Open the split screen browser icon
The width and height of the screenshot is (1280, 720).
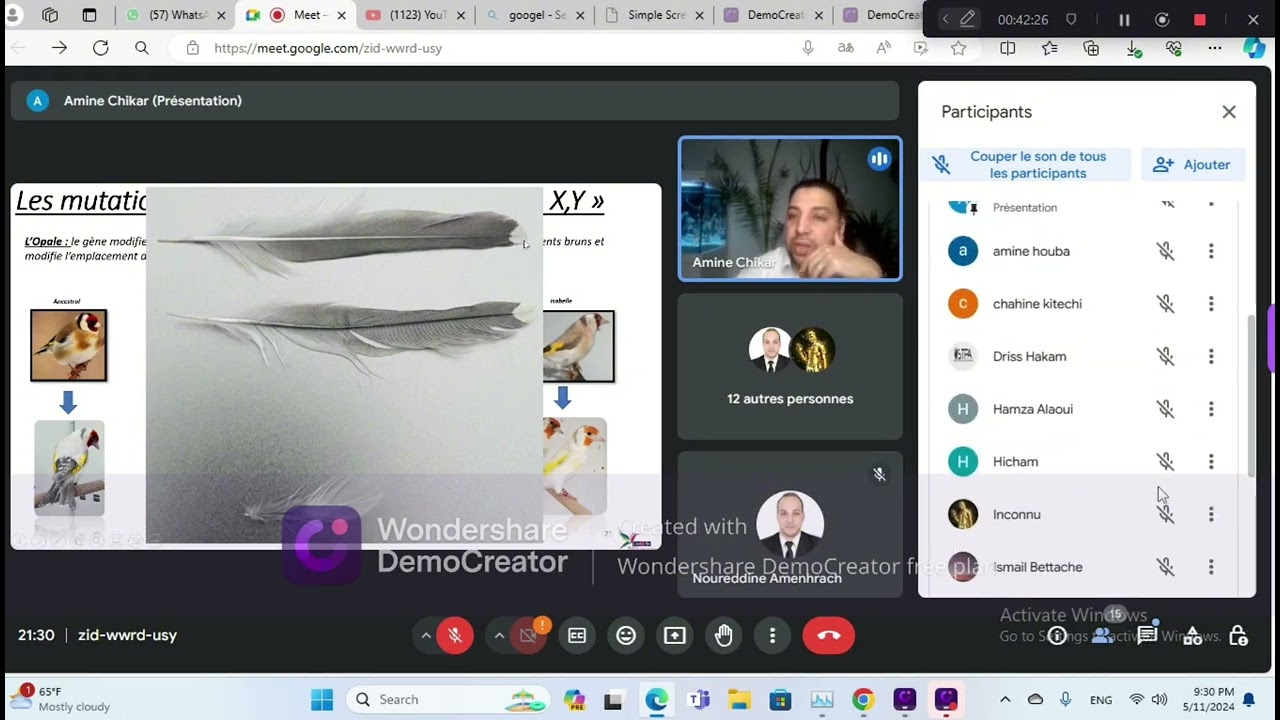[x=1008, y=48]
